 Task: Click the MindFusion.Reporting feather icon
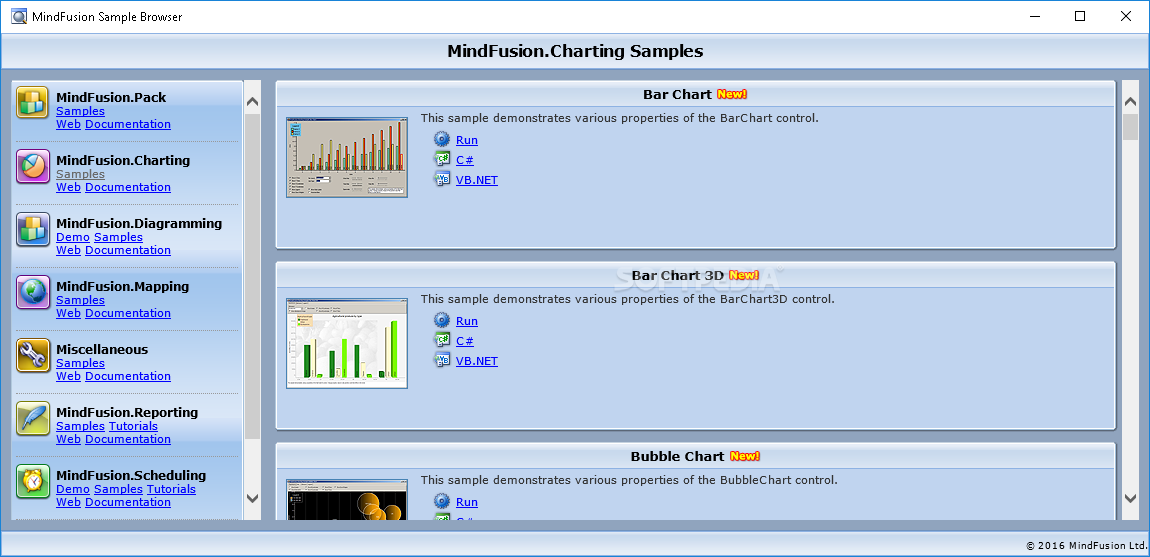click(33, 418)
